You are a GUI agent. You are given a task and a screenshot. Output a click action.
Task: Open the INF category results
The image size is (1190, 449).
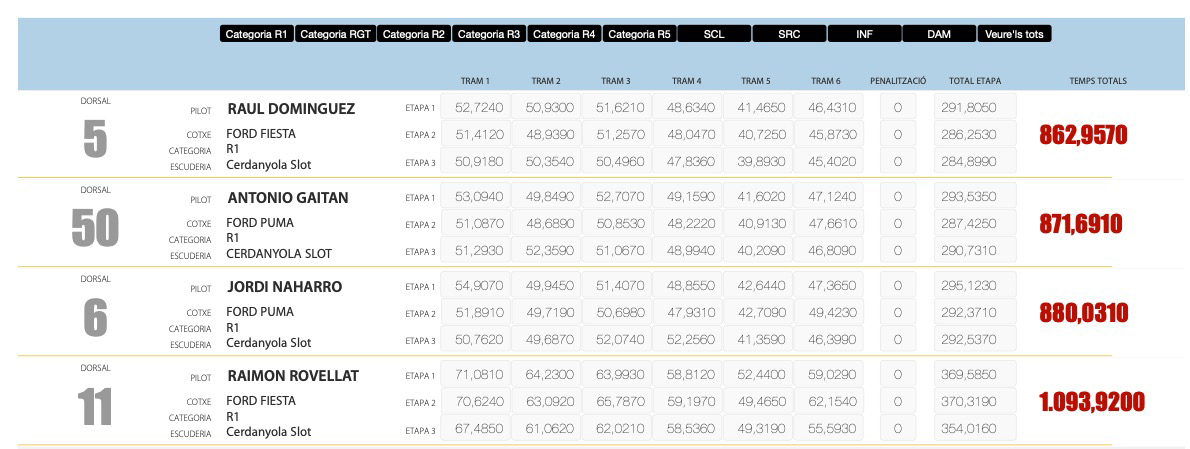(x=864, y=34)
